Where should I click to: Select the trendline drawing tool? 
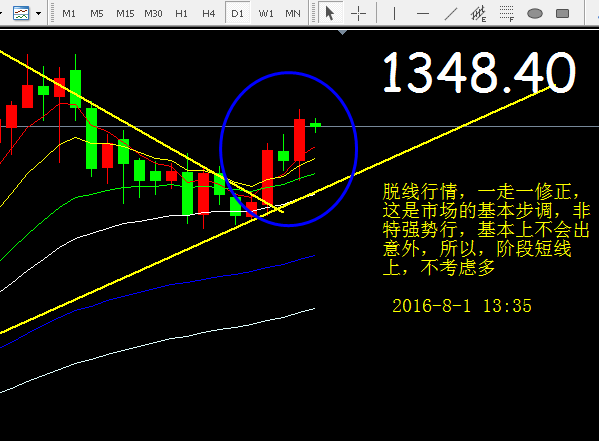click(451, 13)
